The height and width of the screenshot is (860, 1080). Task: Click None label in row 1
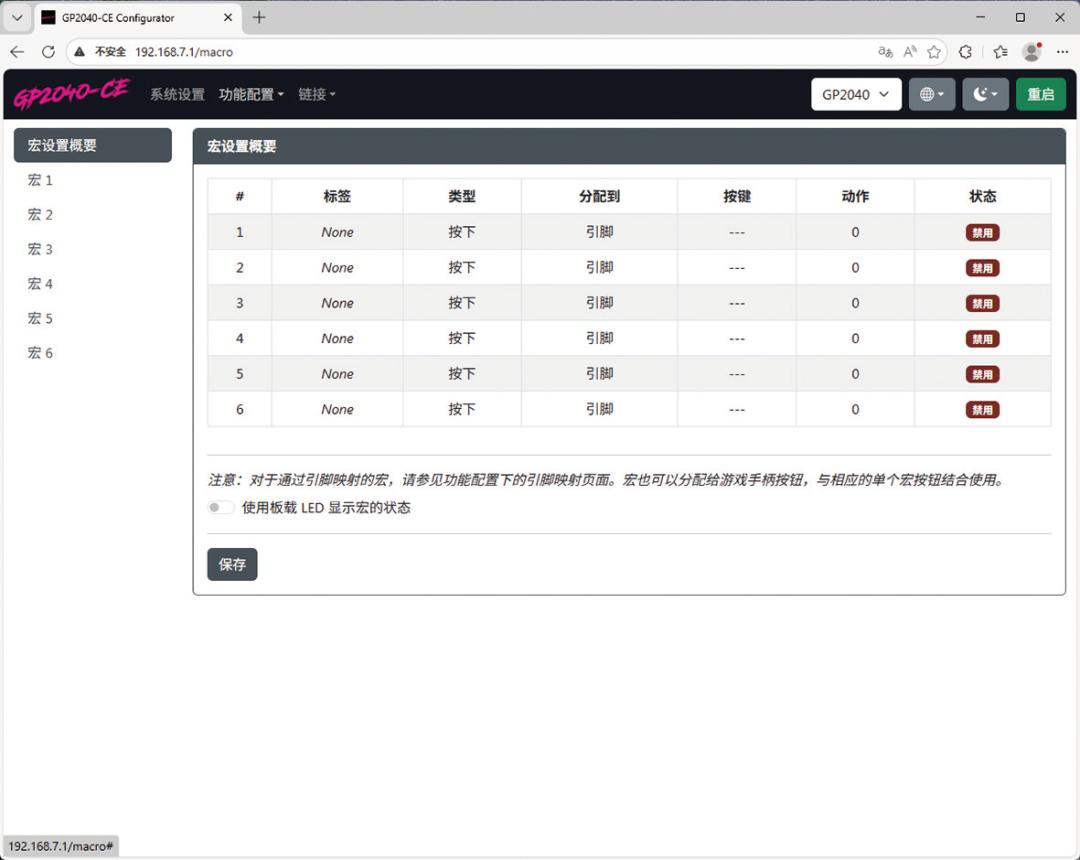pyautogui.click(x=338, y=232)
